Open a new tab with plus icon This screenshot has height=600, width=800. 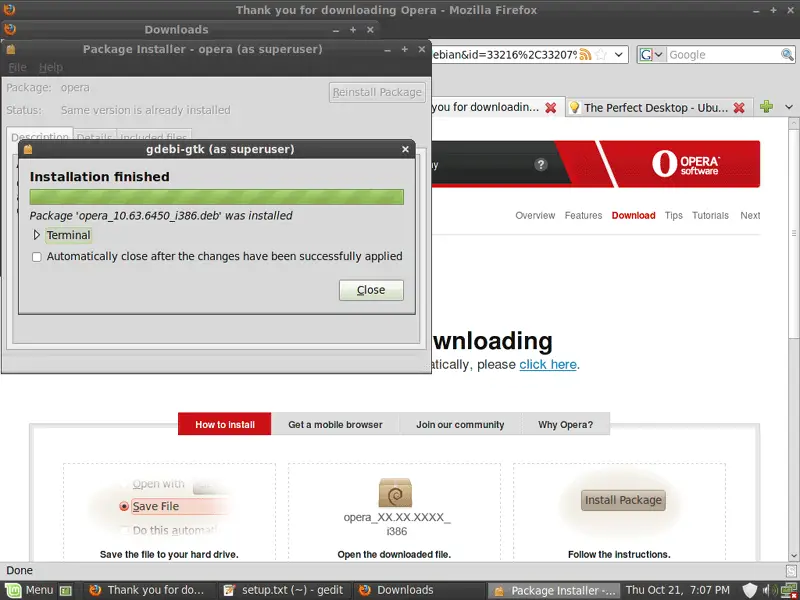(x=766, y=107)
